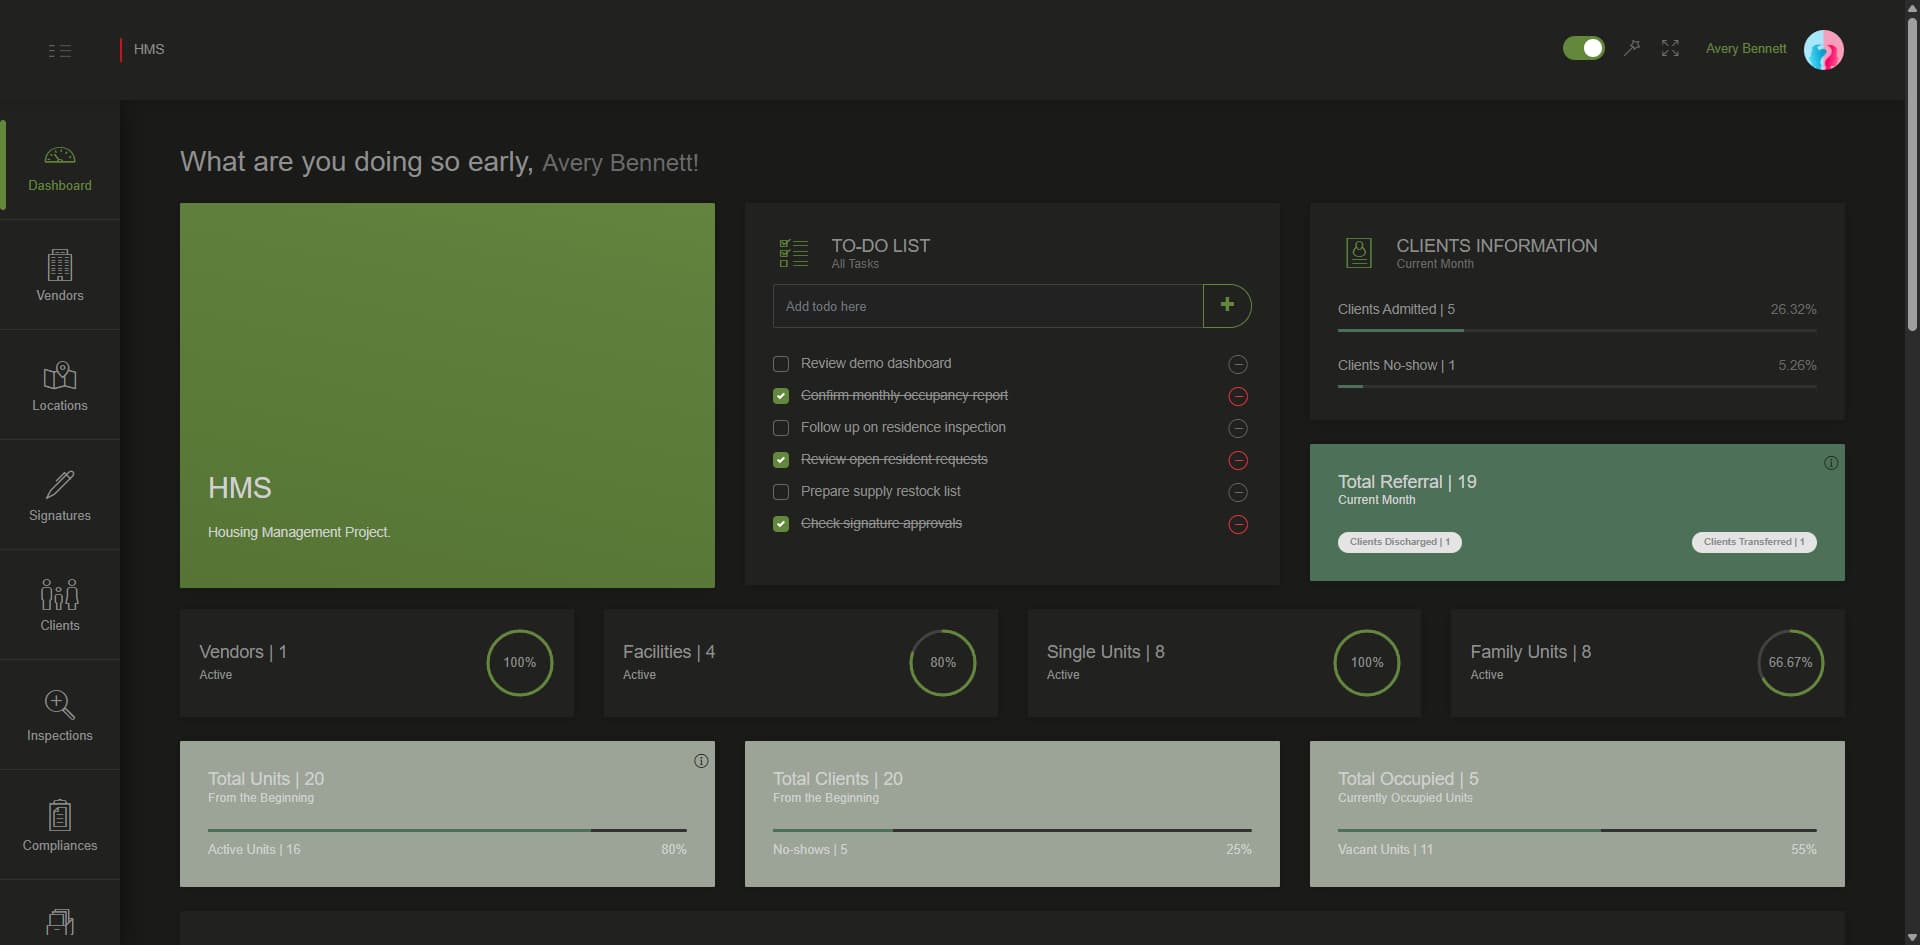This screenshot has width=1920, height=945.
Task: Click the 'Total Referral | 19' heading
Action: 1407,482
